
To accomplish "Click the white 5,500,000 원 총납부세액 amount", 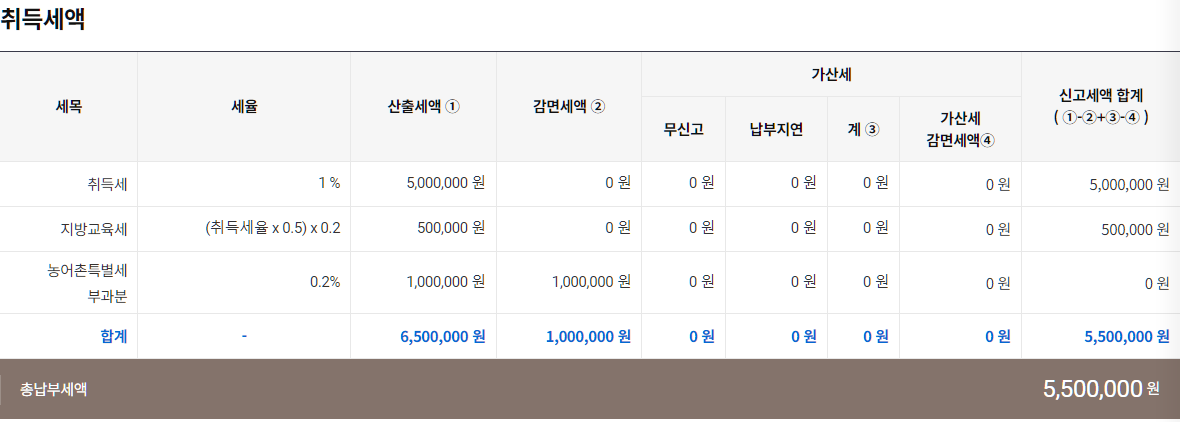I will coord(1101,388).
